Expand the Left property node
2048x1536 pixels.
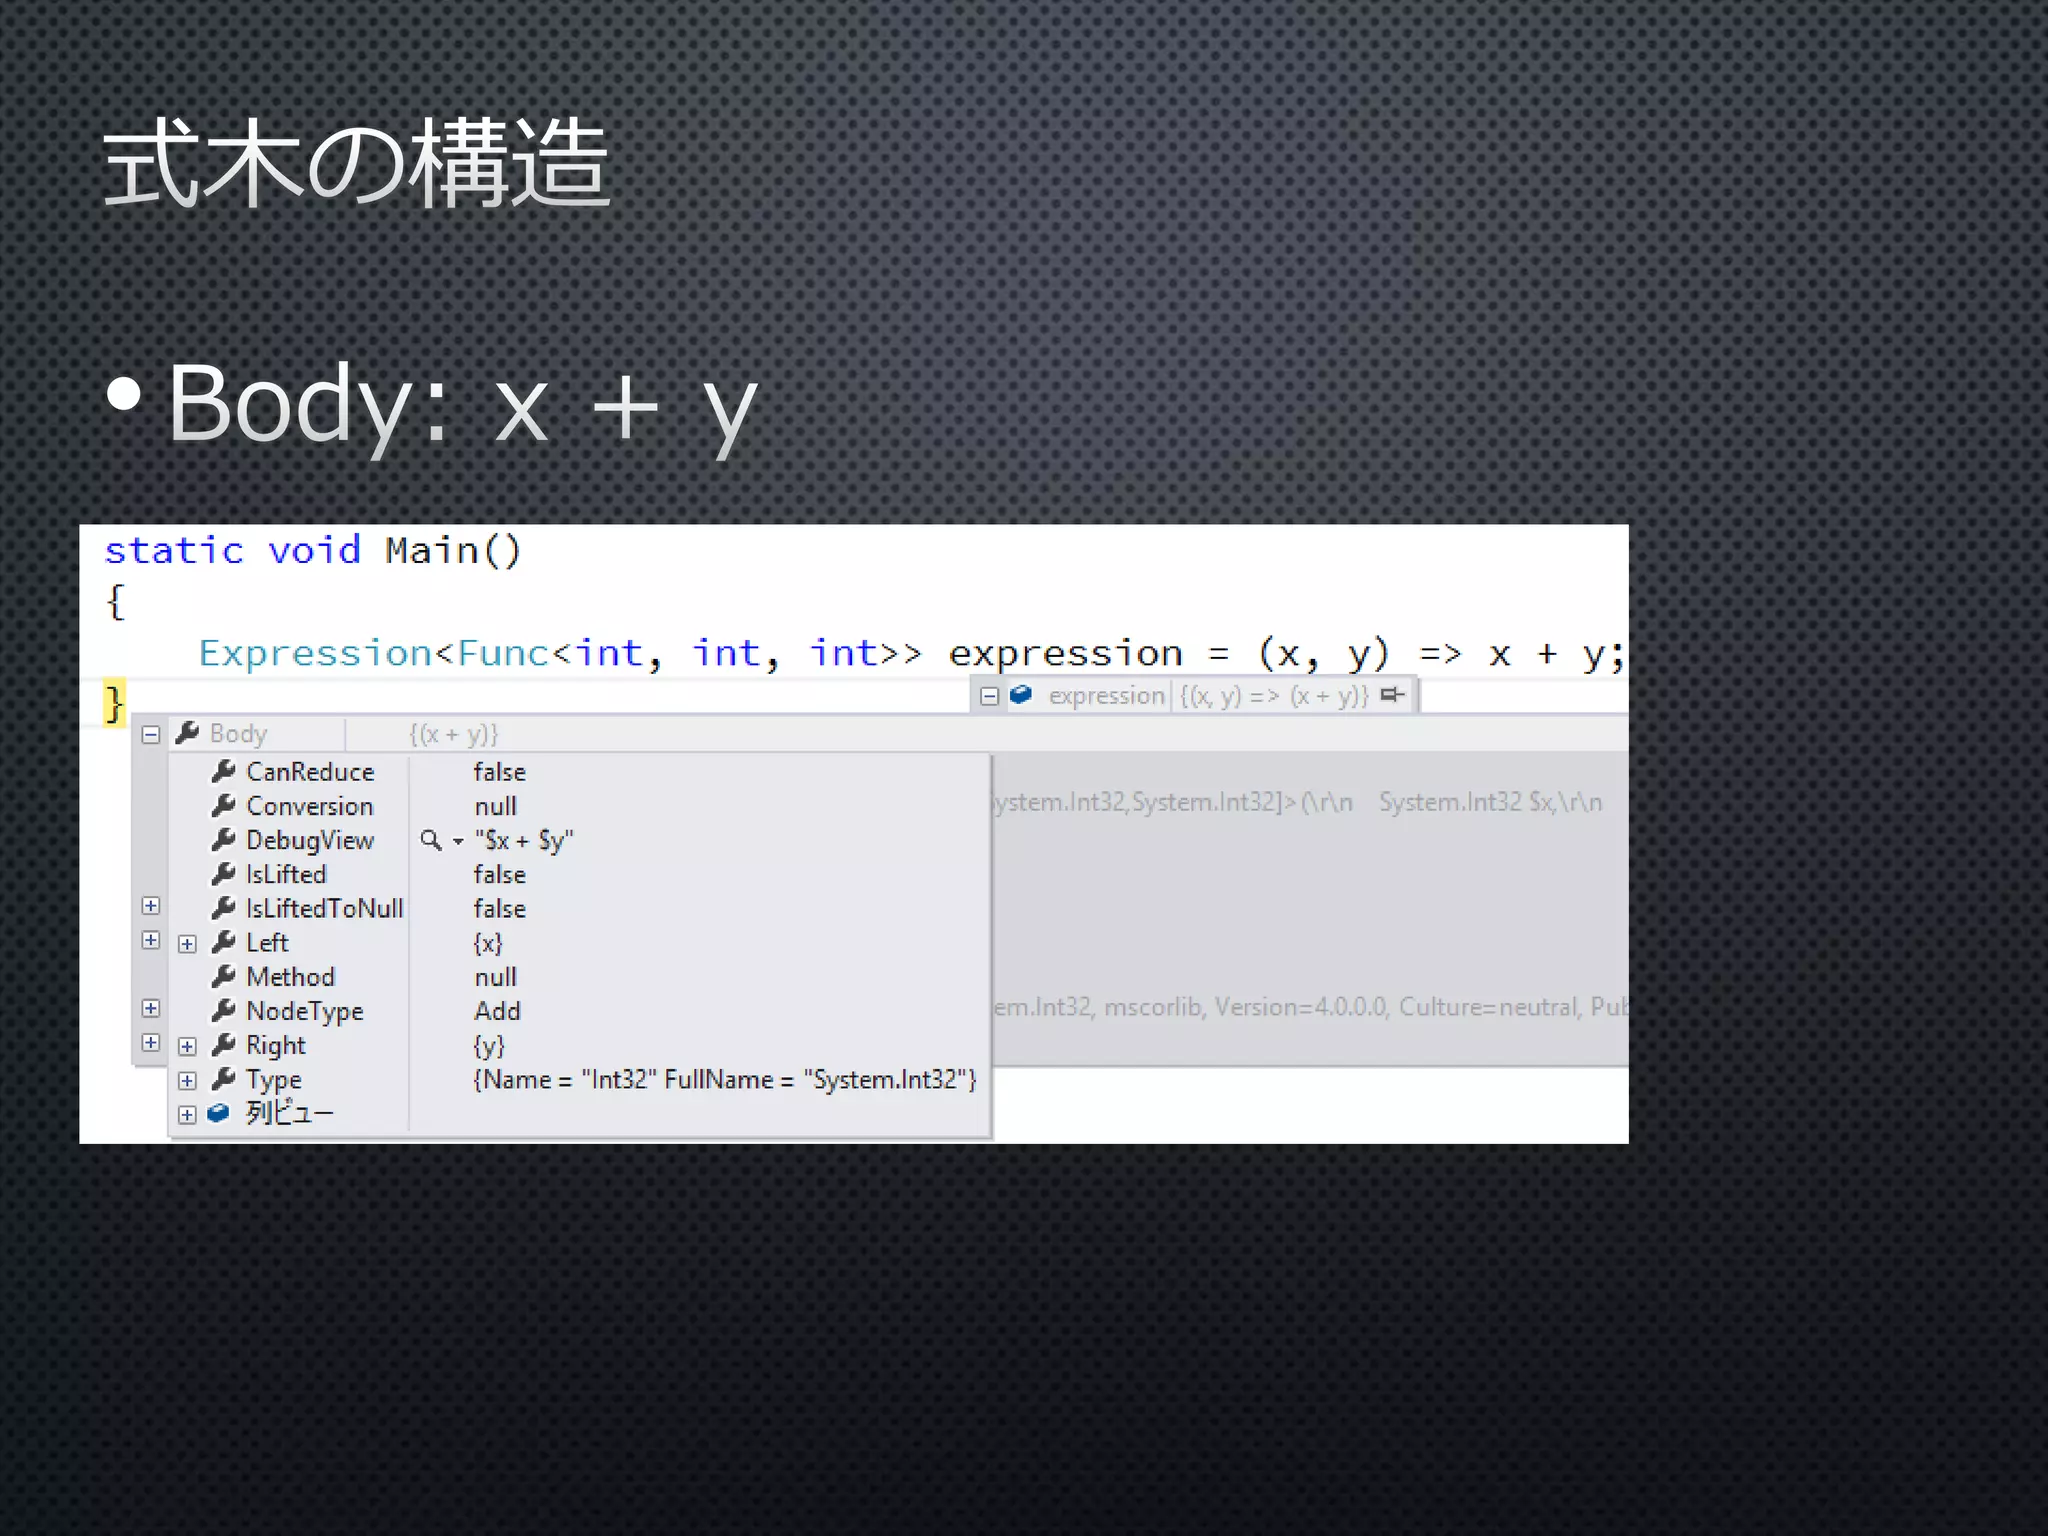pyautogui.click(x=187, y=944)
